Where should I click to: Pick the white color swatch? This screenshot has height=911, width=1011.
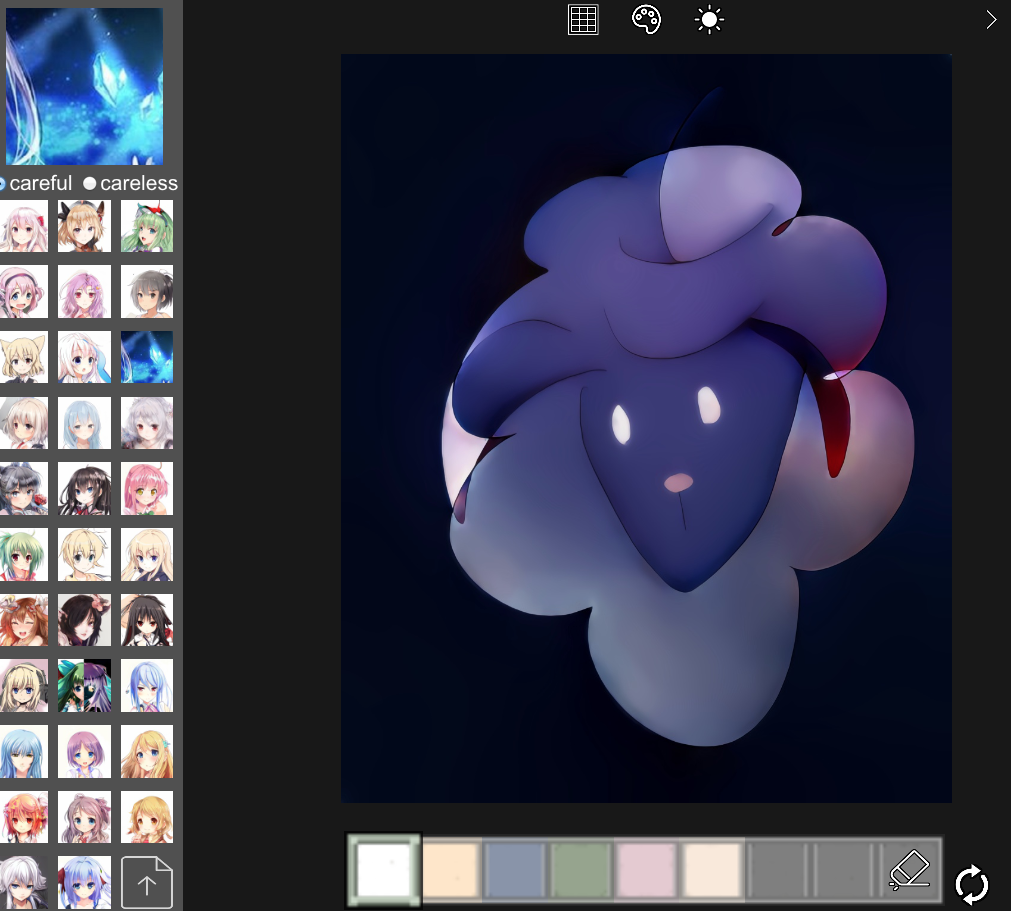click(384, 870)
